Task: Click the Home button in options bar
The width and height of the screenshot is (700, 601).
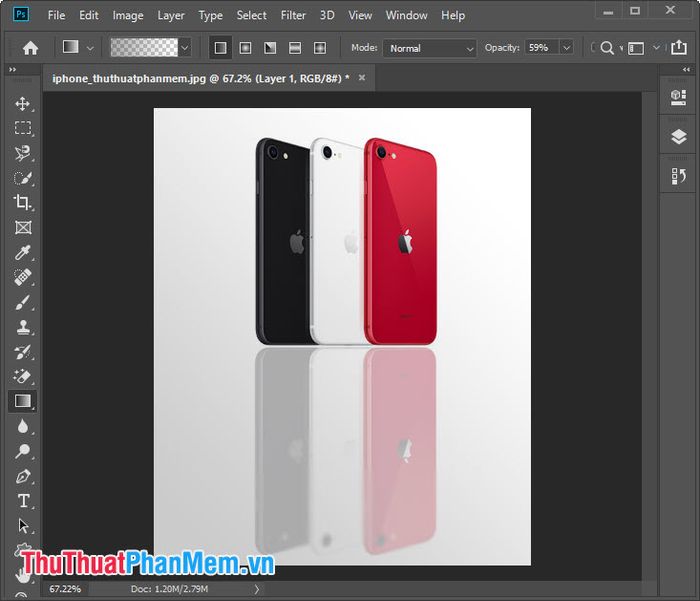Action: point(30,48)
